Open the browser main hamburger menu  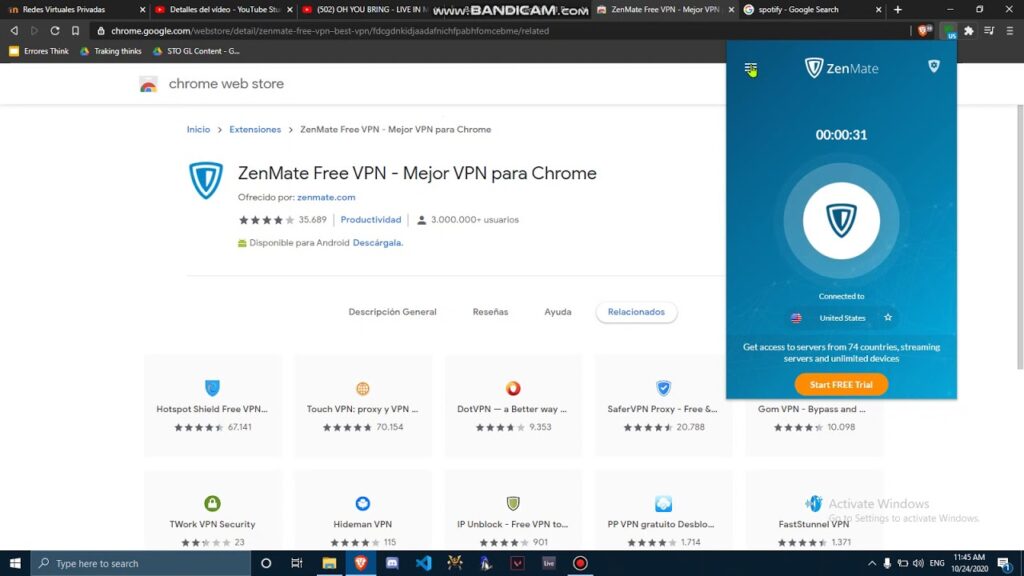coord(1010,31)
